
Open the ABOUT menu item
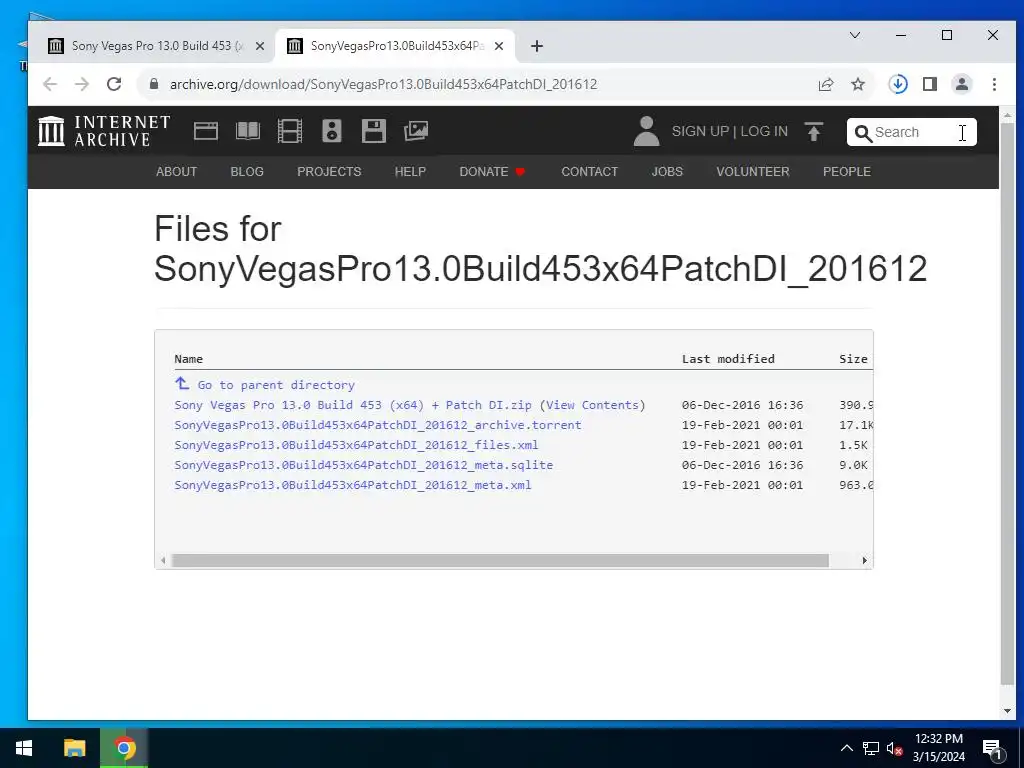click(x=176, y=172)
